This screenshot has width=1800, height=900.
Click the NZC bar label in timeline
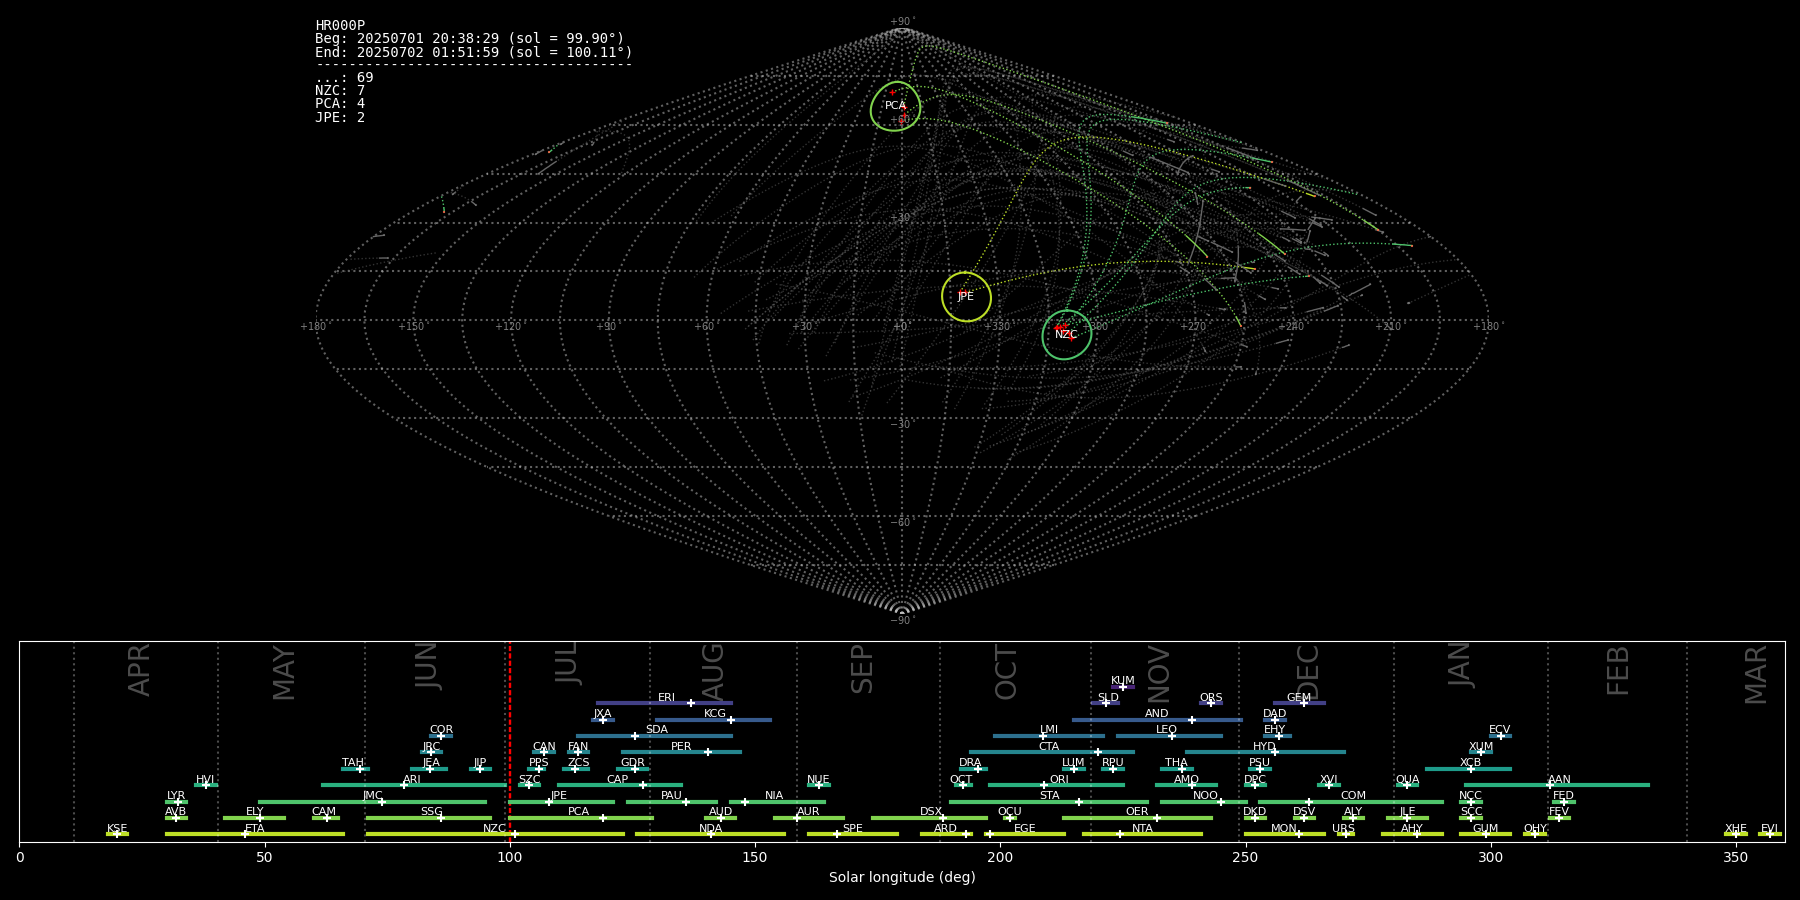tap(495, 829)
